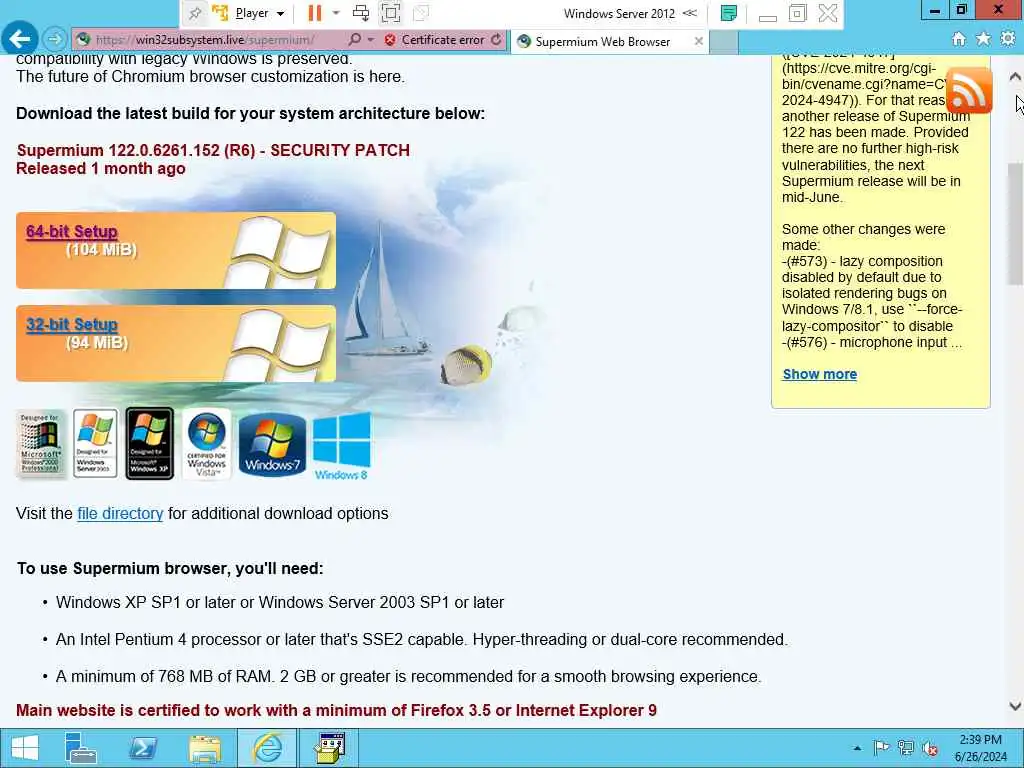Viewport: 1024px width, 768px height.
Task: Click the Certificate error warning
Action: tap(435, 40)
